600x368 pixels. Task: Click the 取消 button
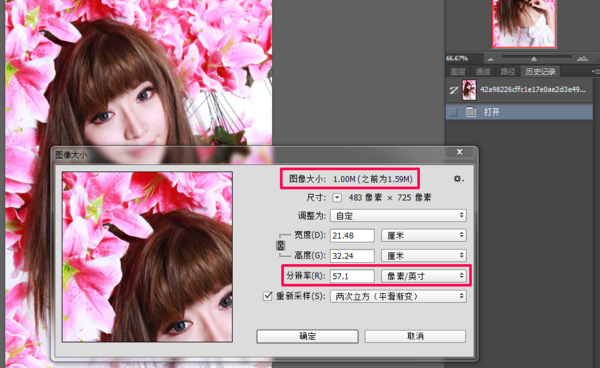(415, 336)
